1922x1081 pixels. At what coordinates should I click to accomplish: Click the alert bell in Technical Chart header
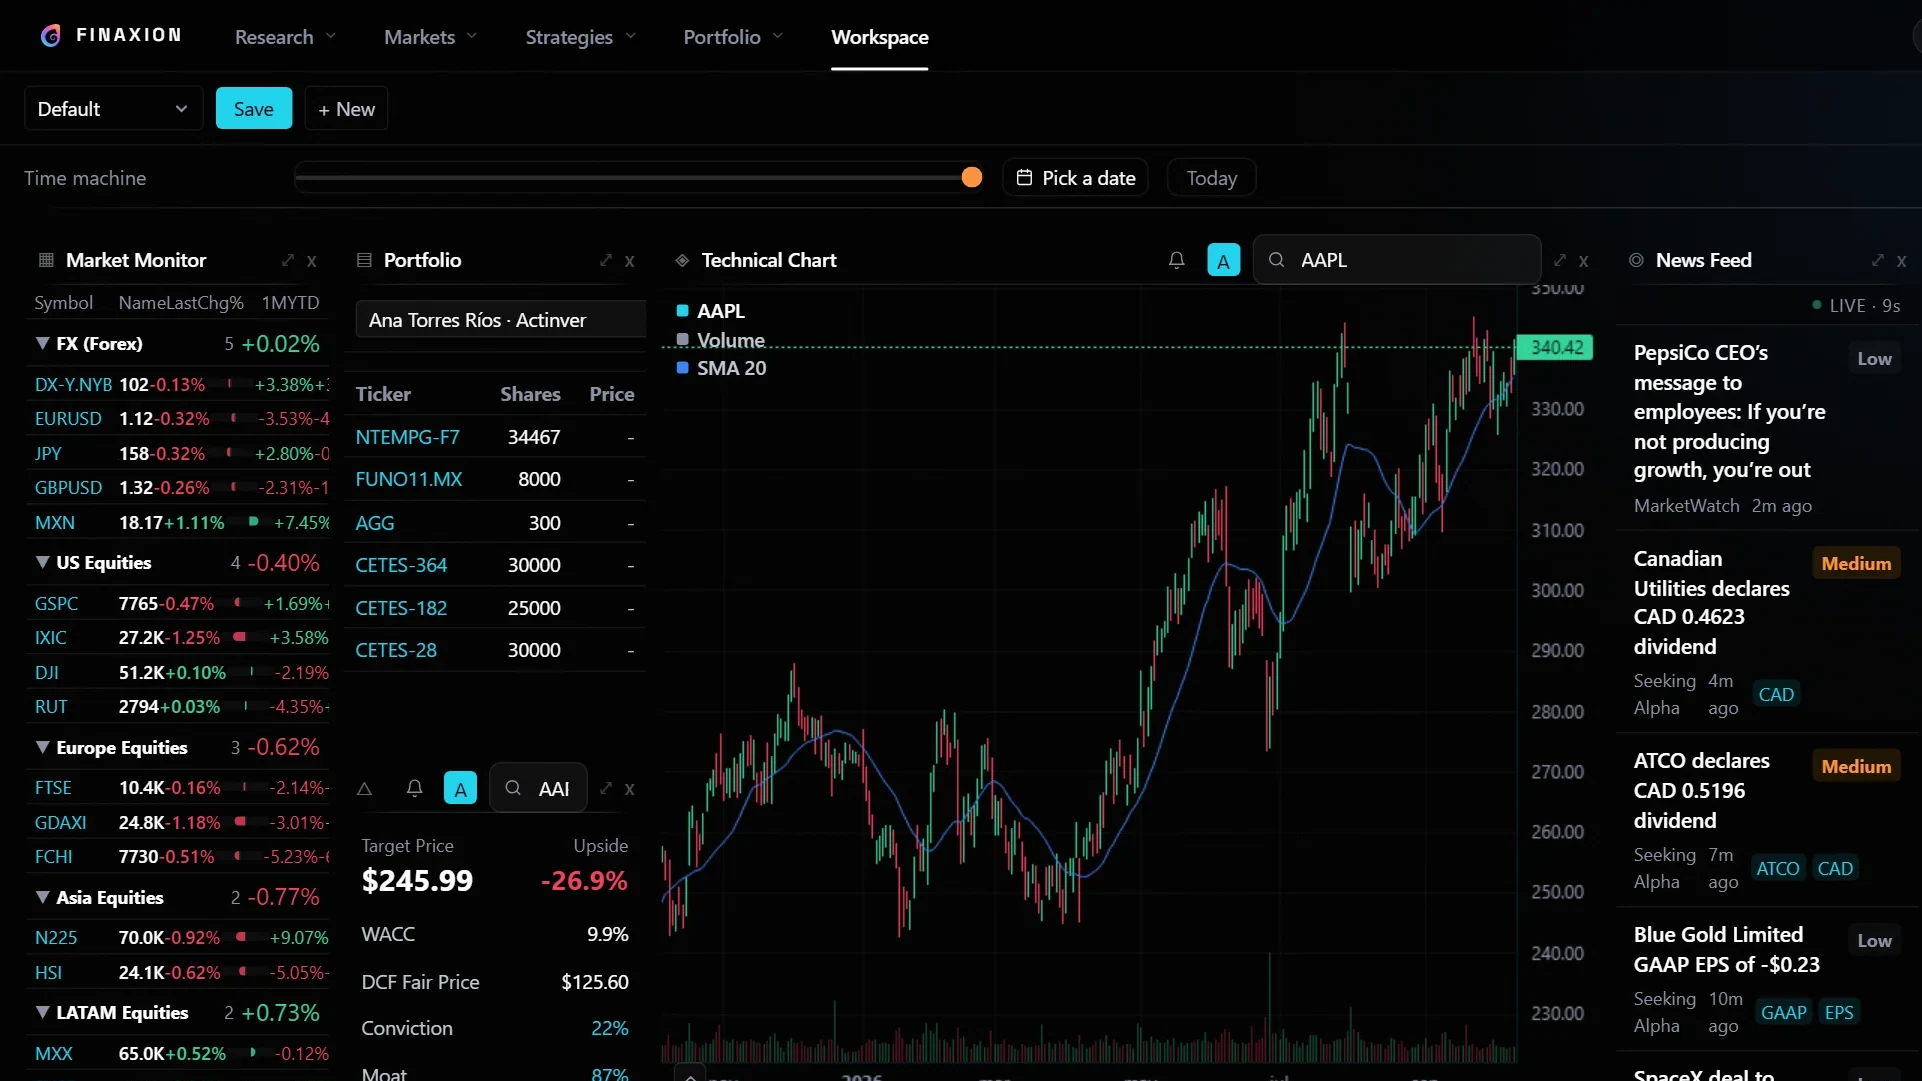tap(1176, 260)
